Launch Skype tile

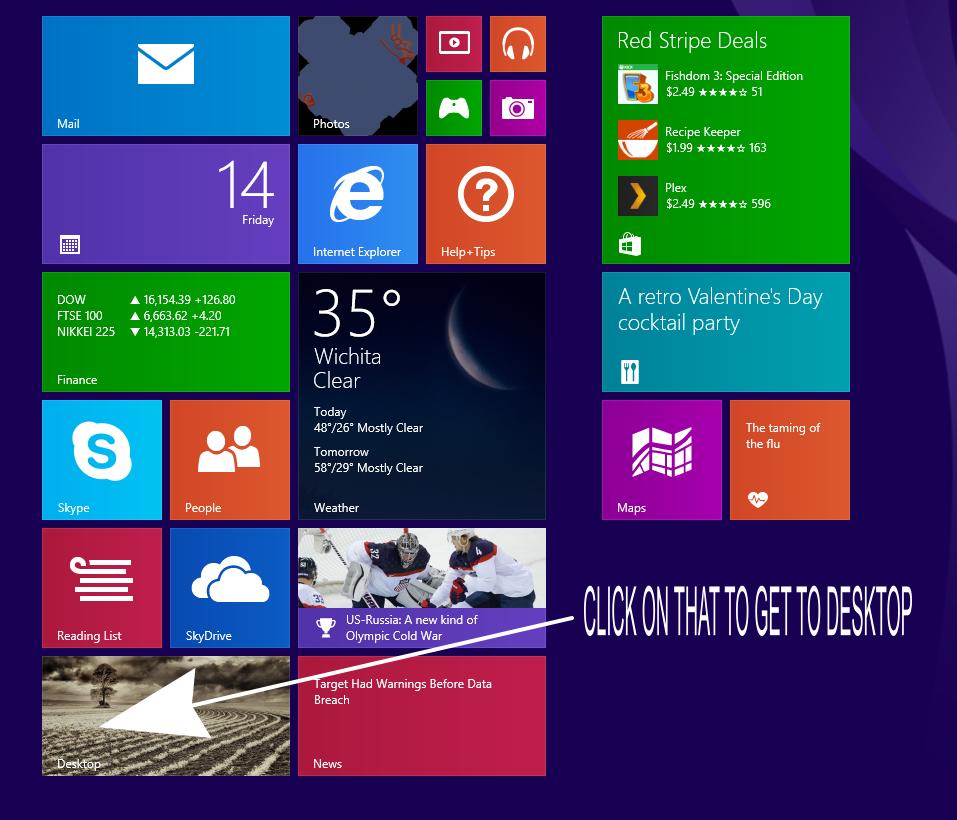102,460
